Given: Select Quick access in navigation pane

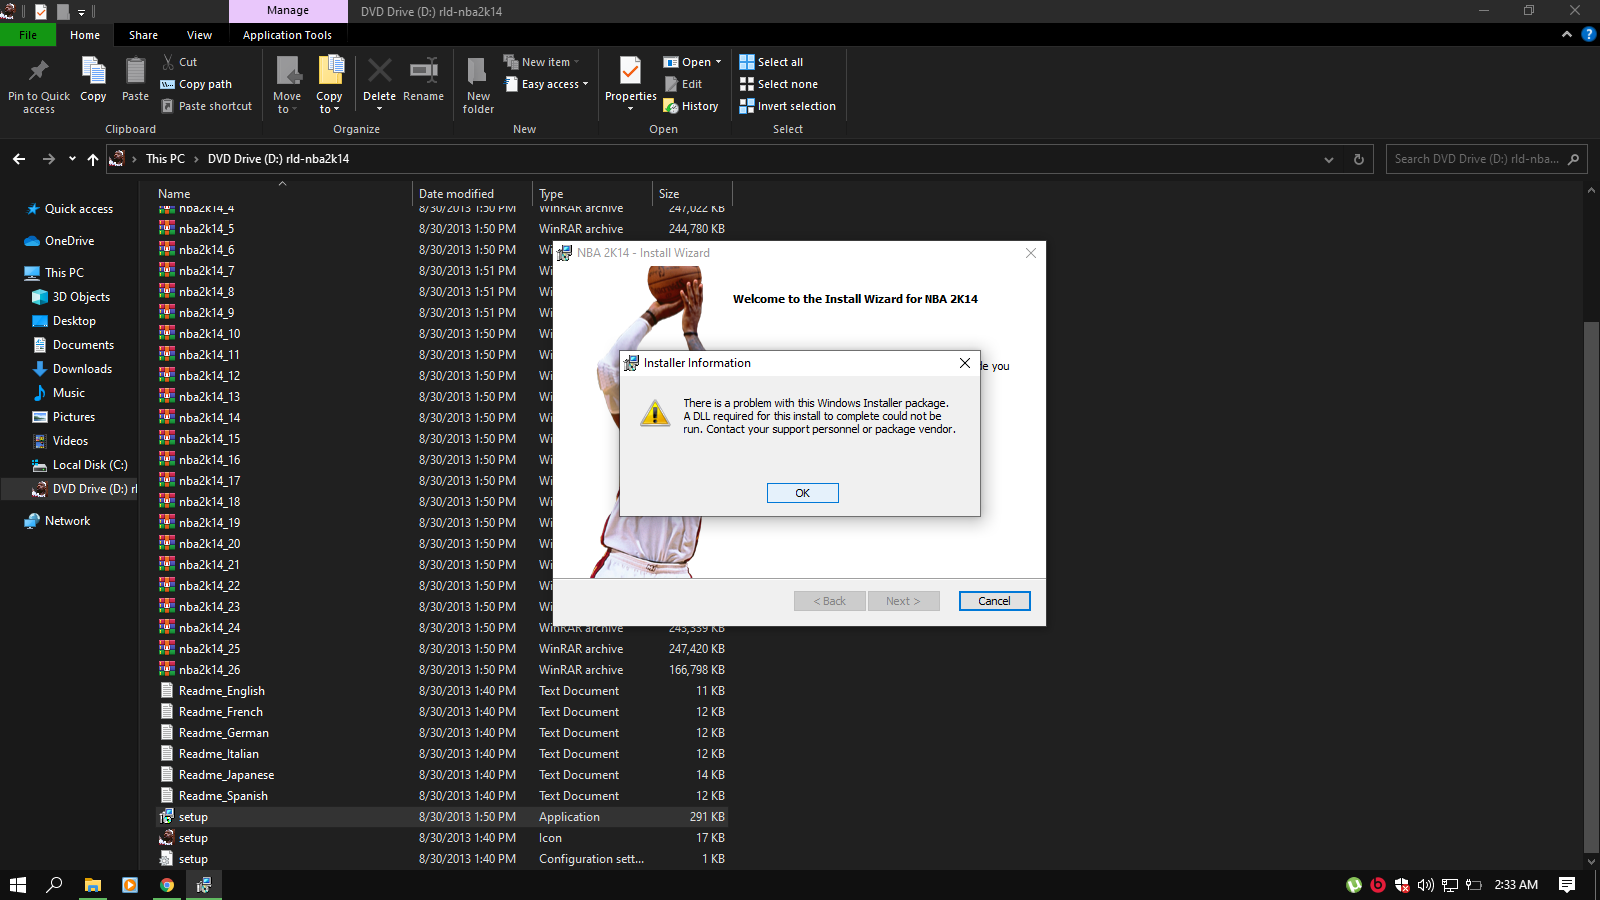Looking at the screenshot, I should click(78, 209).
